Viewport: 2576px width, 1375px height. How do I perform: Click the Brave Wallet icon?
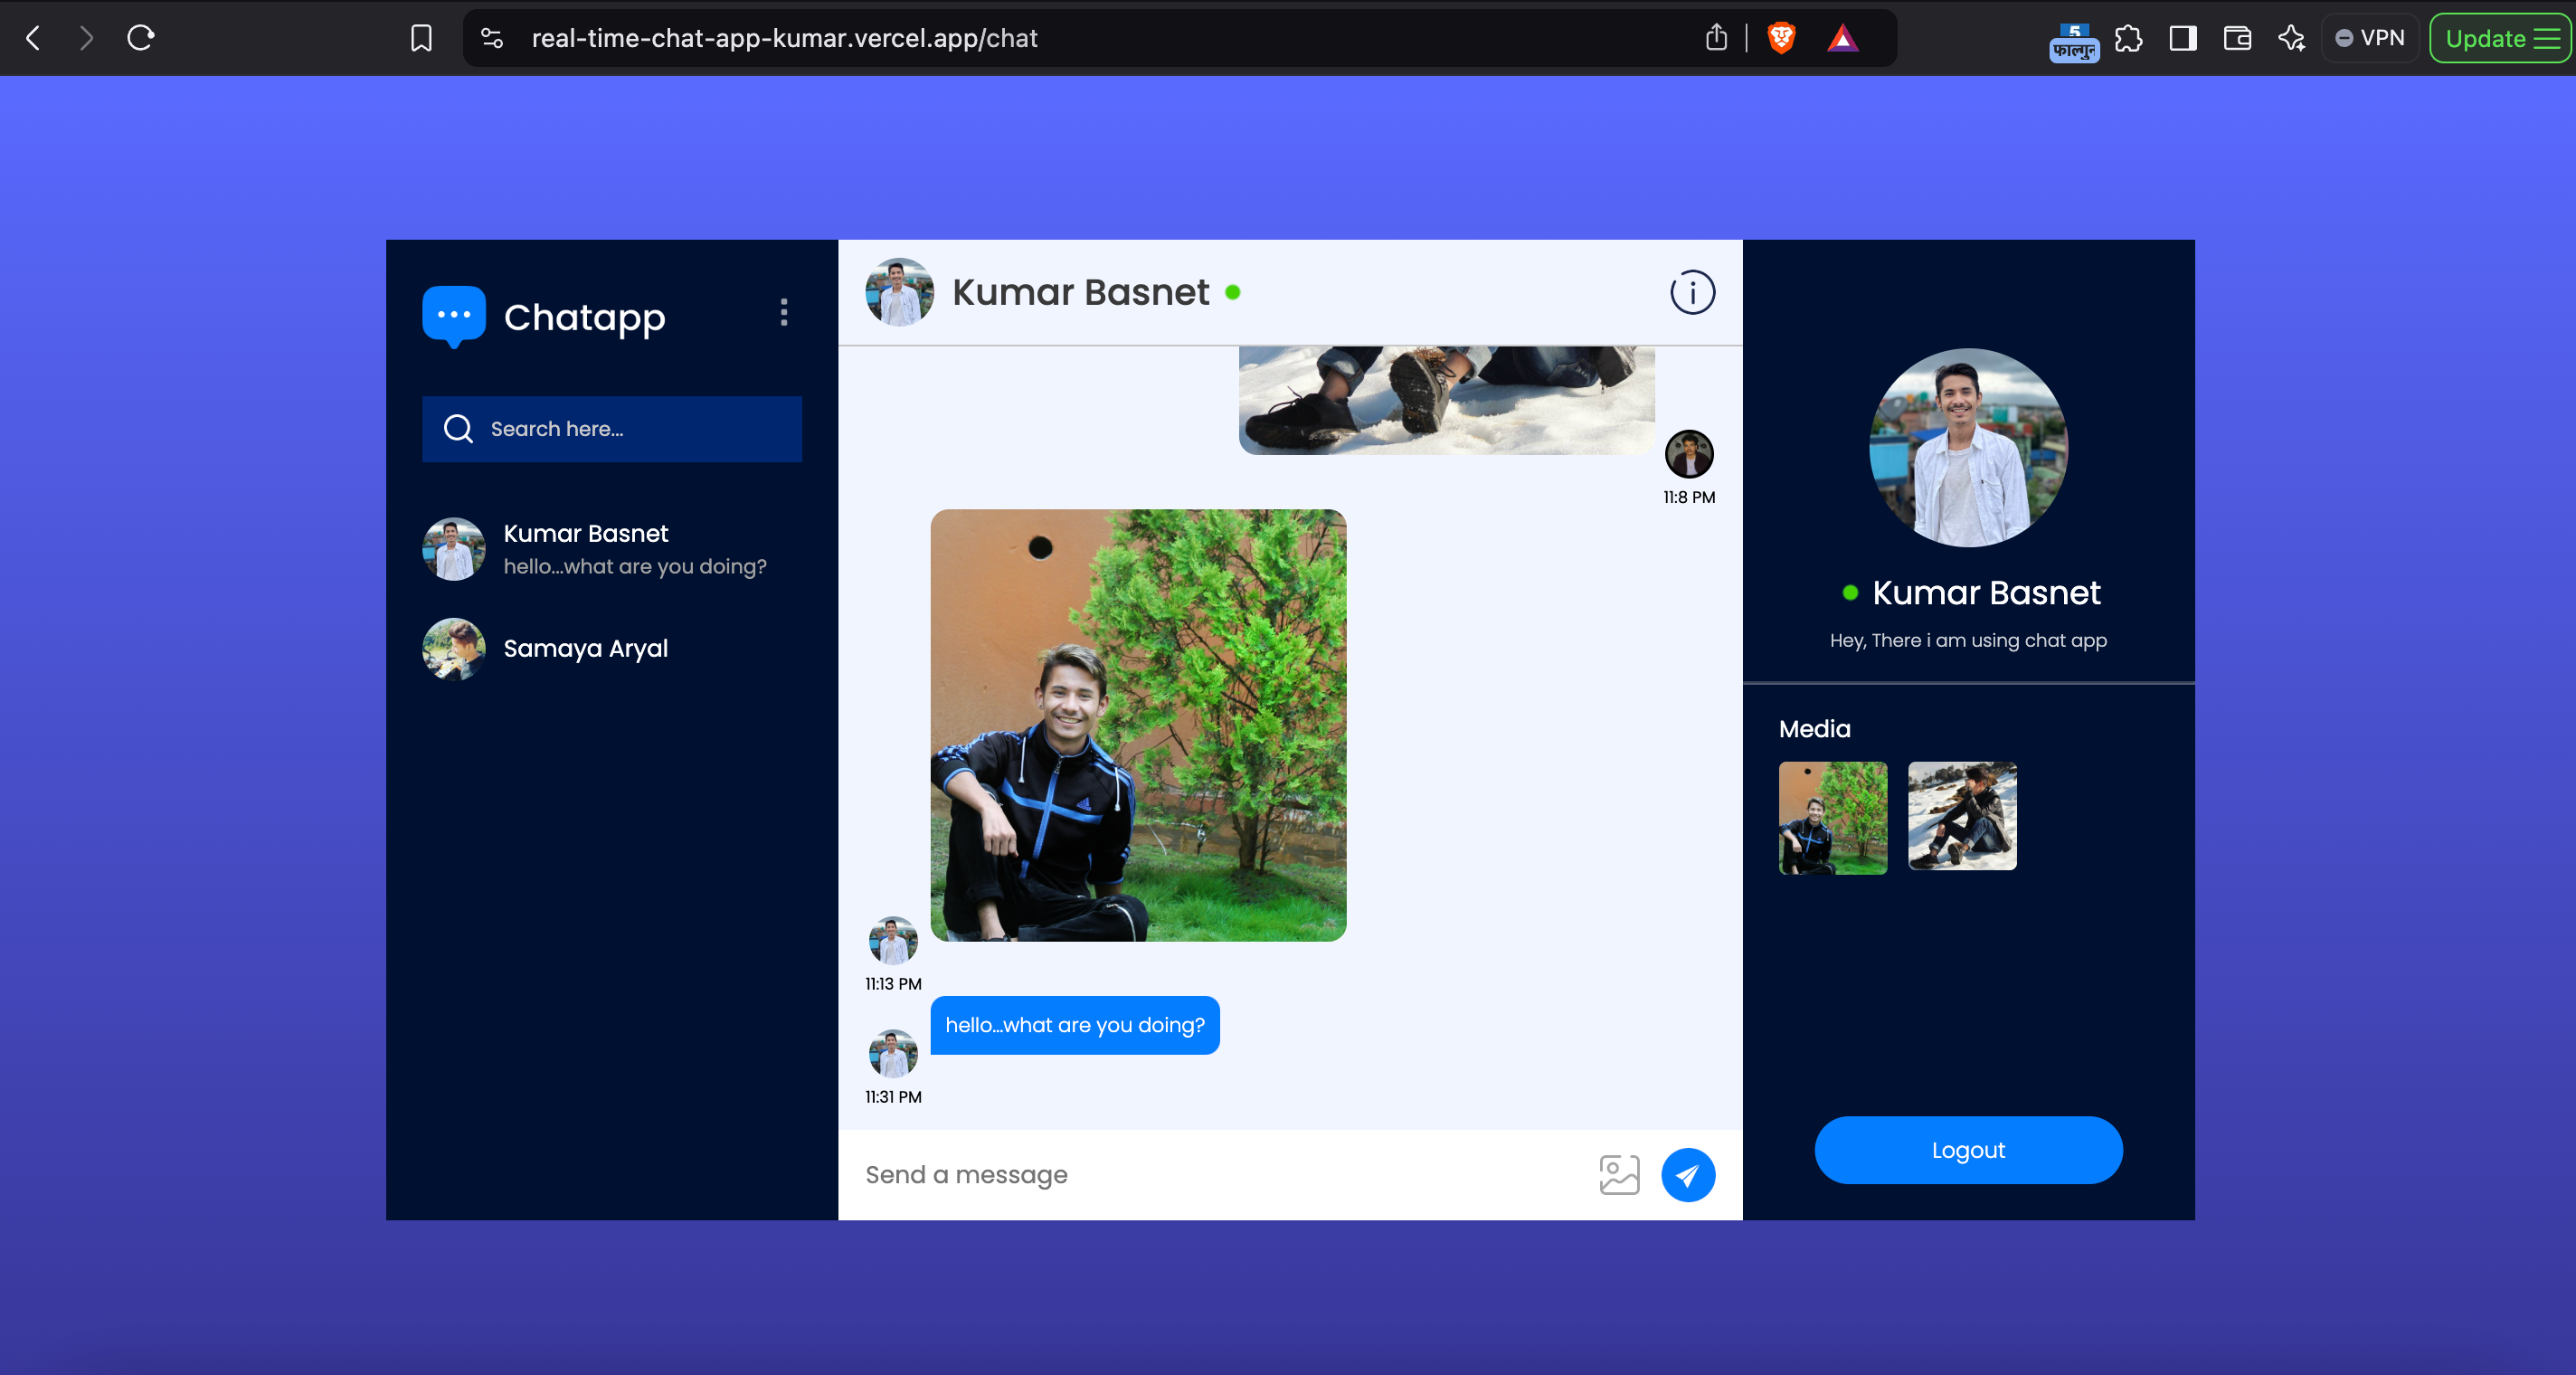pos(2237,39)
